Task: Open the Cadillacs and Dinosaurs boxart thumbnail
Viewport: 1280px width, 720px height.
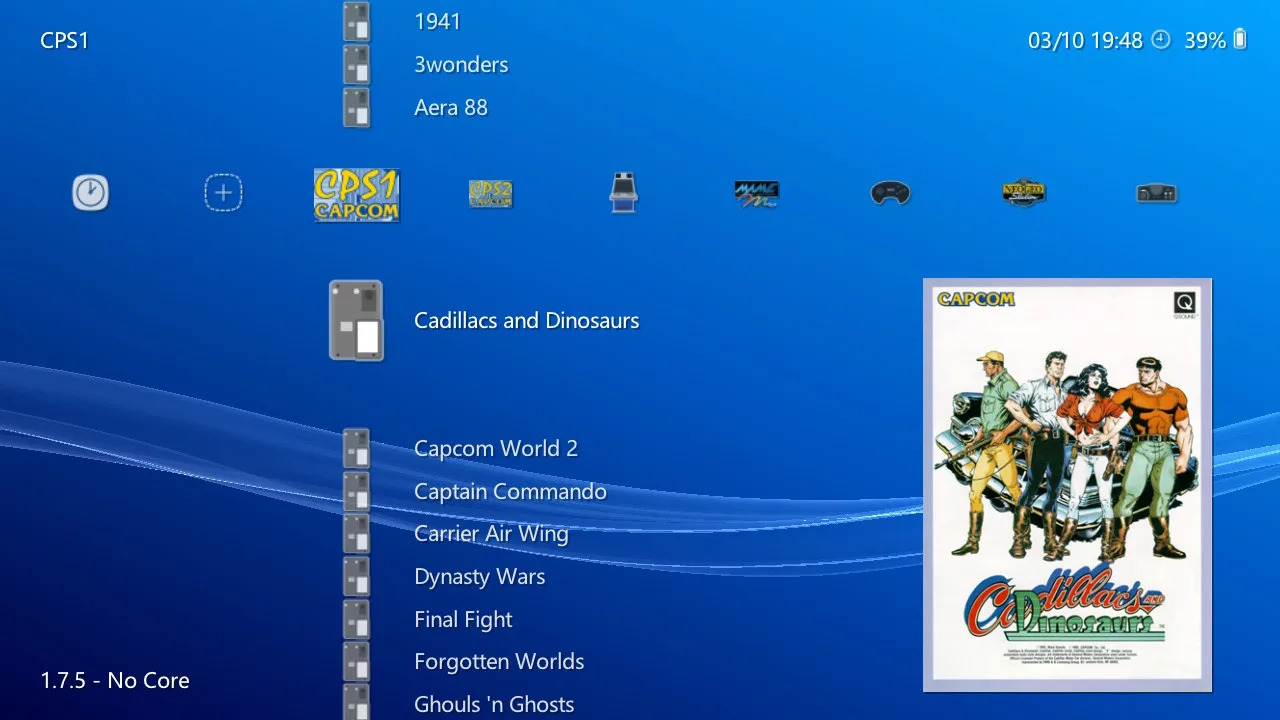Action: point(1067,485)
